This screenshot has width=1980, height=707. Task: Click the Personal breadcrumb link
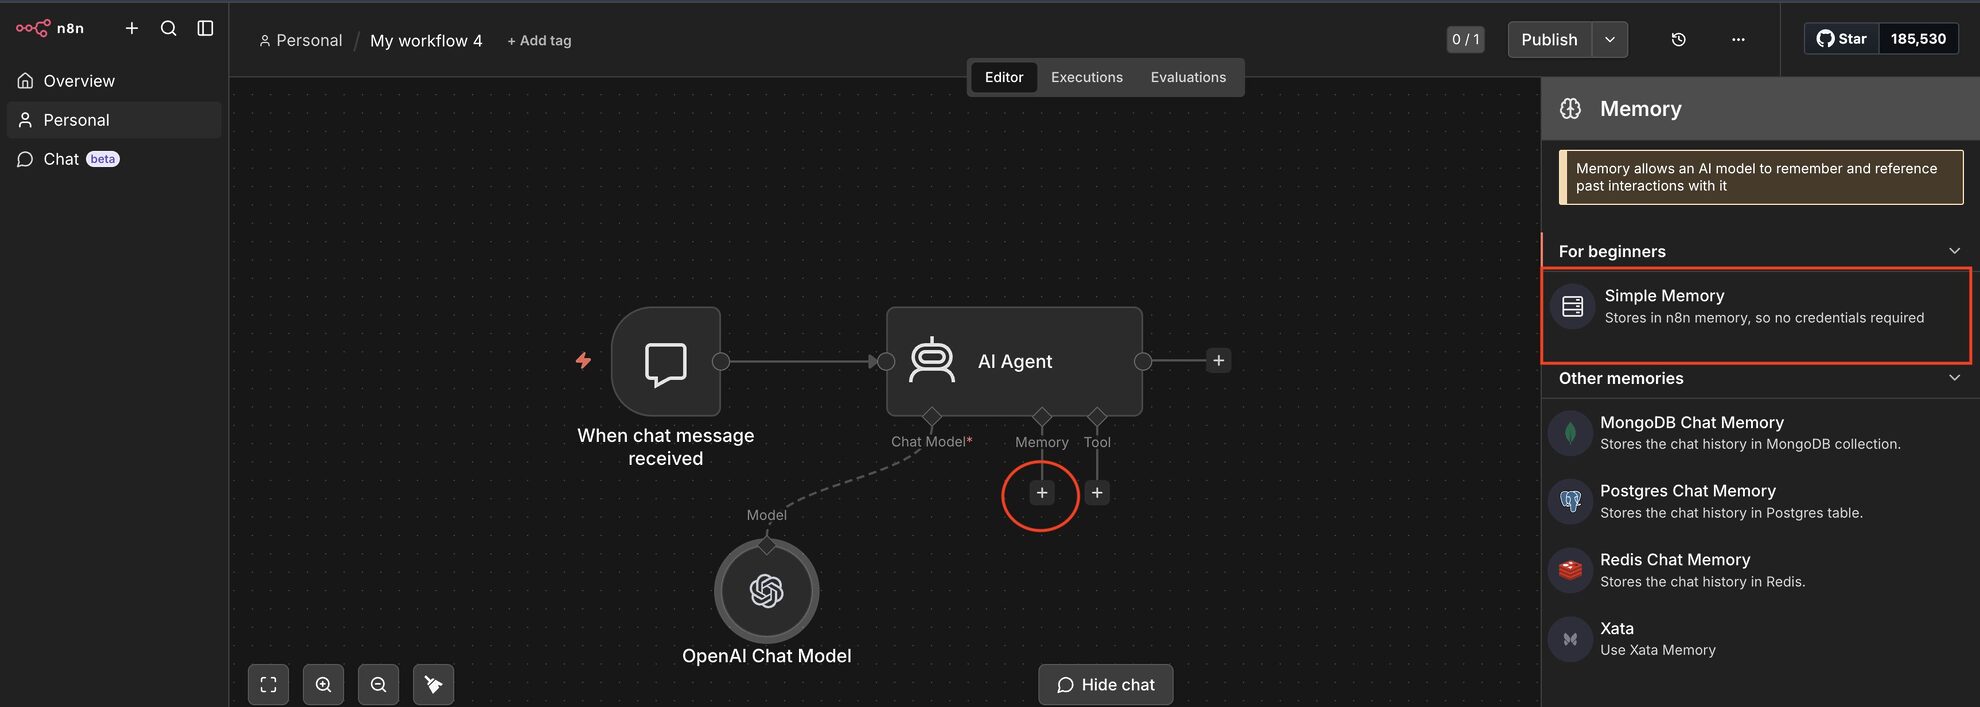300,40
